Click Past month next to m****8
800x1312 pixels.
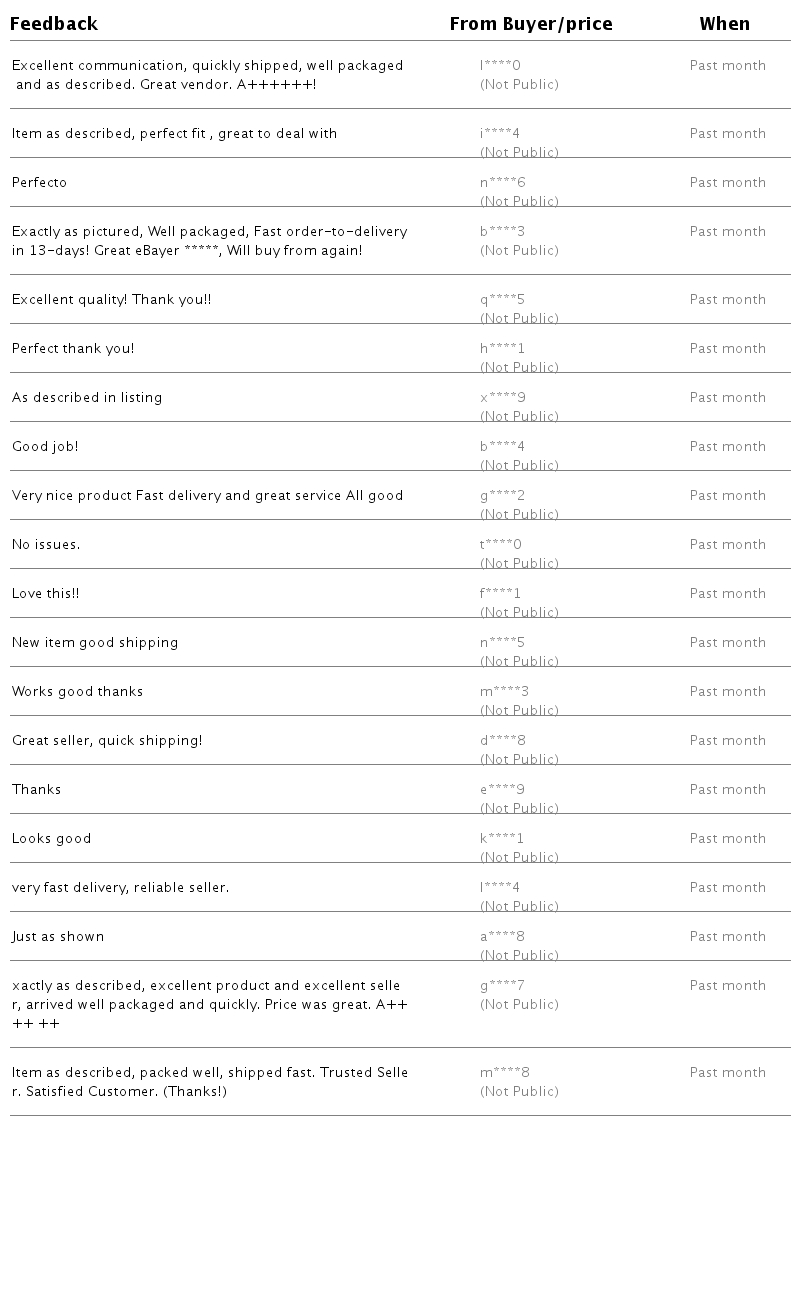pyautogui.click(x=728, y=1073)
